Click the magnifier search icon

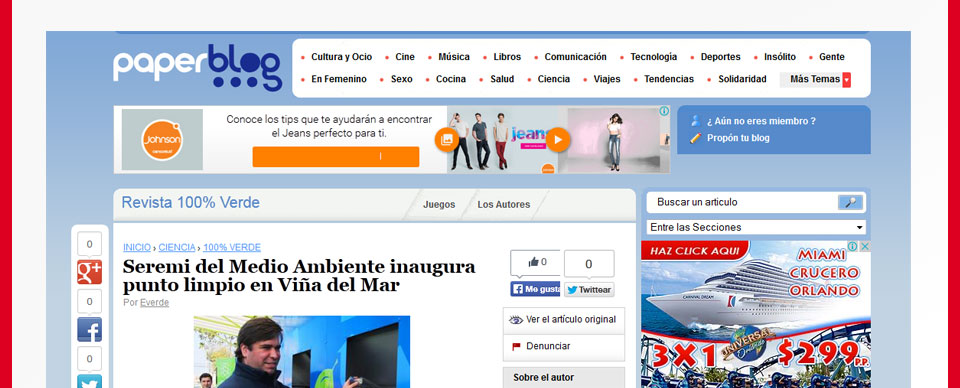850,203
